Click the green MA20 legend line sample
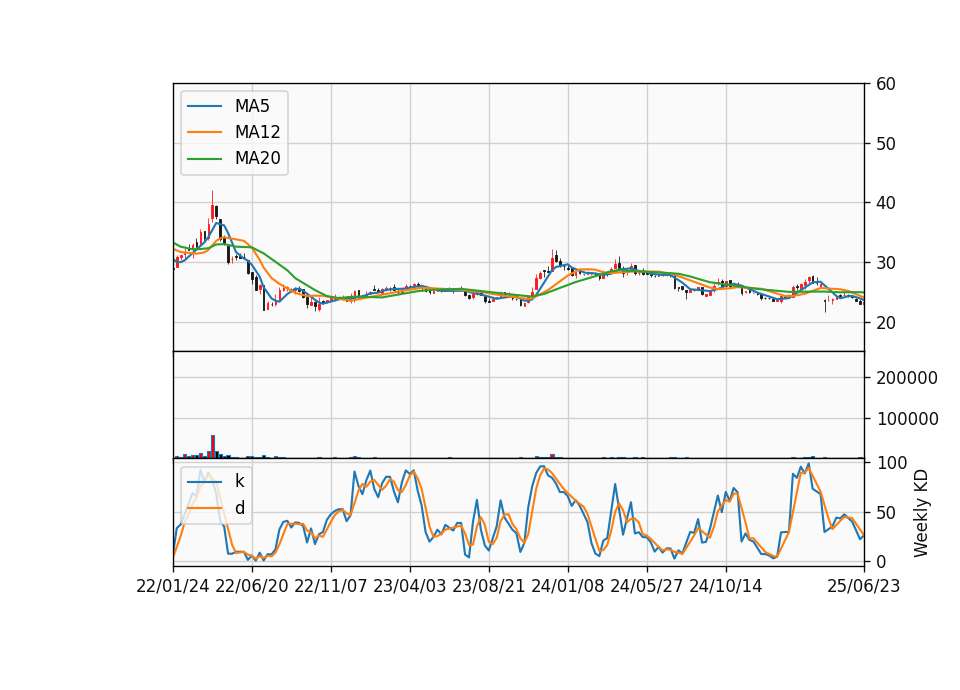The image size is (960, 690). (x=204, y=159)
